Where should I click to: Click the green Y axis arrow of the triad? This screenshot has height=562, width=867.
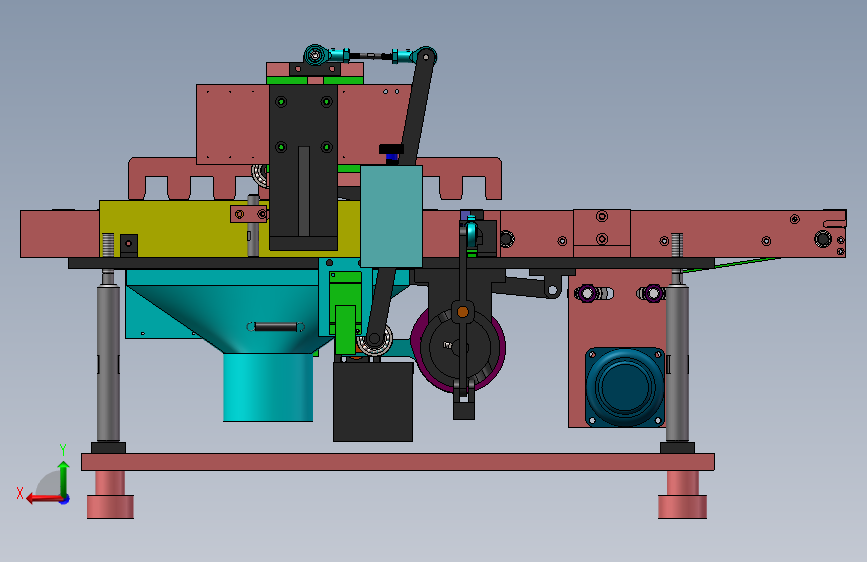click(x=64, y=477)
